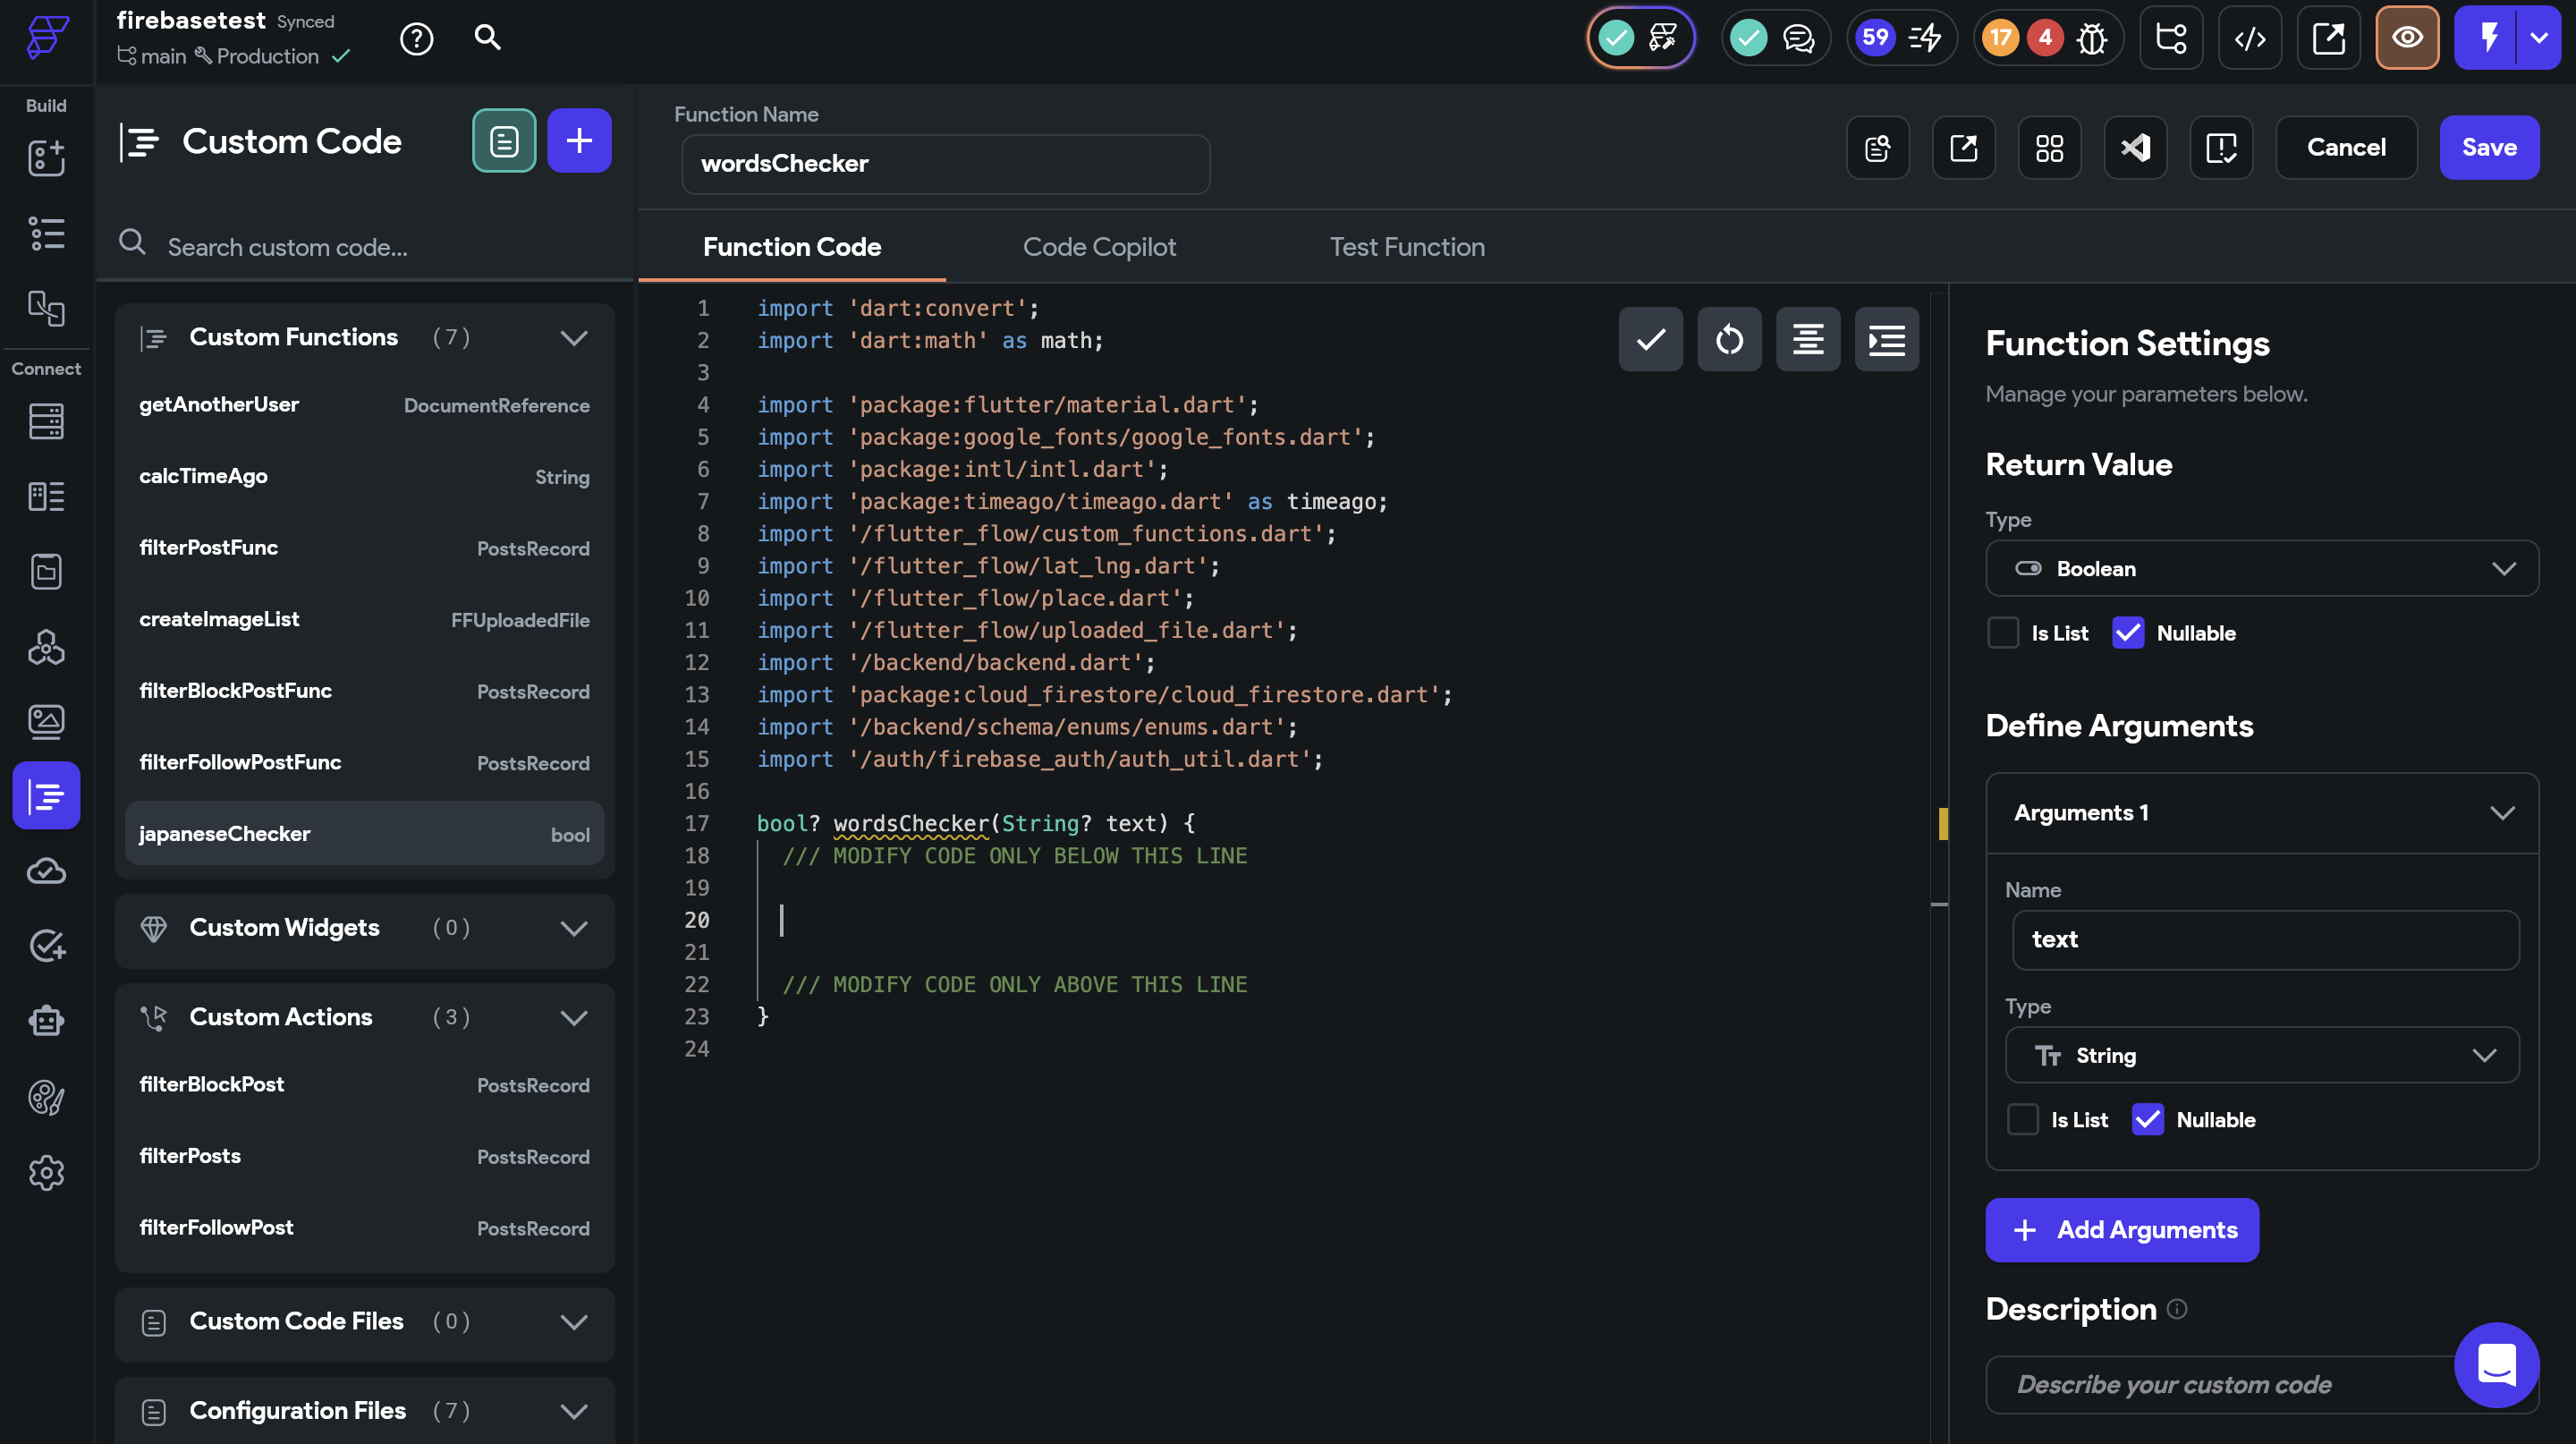2576x1444 pixels.
Task: Uncheck Nullable for the return value
Action: tap(2127, 633)
